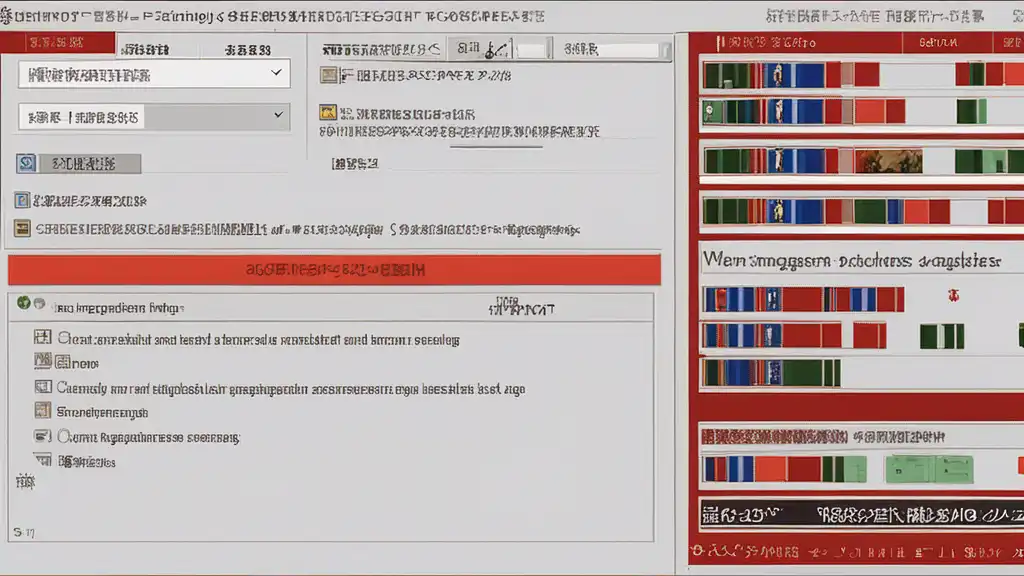This screenshot has height=576, width=1024.
Task: Click the green circle icon in the list header
Action: 24,302
